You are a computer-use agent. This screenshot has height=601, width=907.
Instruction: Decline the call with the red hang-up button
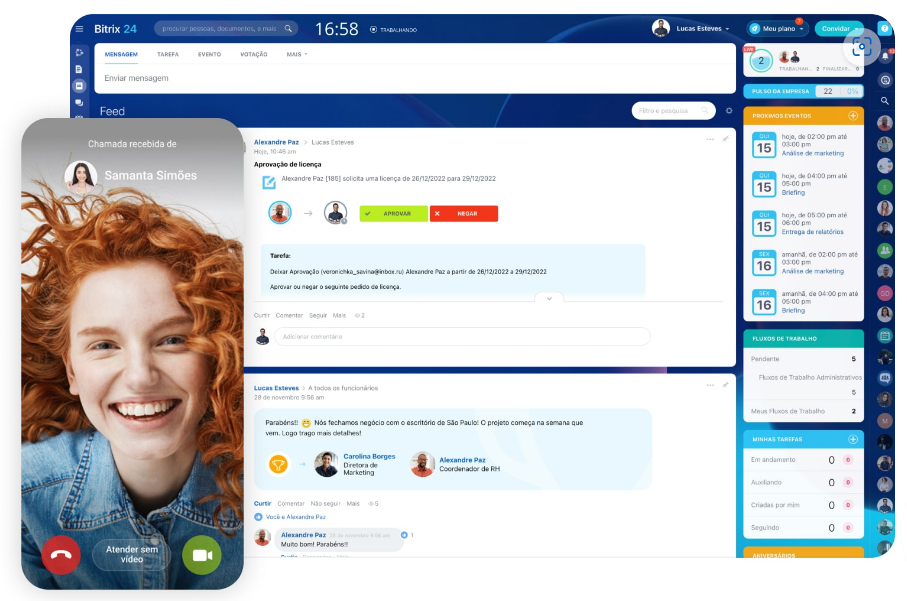click(61, 554)
